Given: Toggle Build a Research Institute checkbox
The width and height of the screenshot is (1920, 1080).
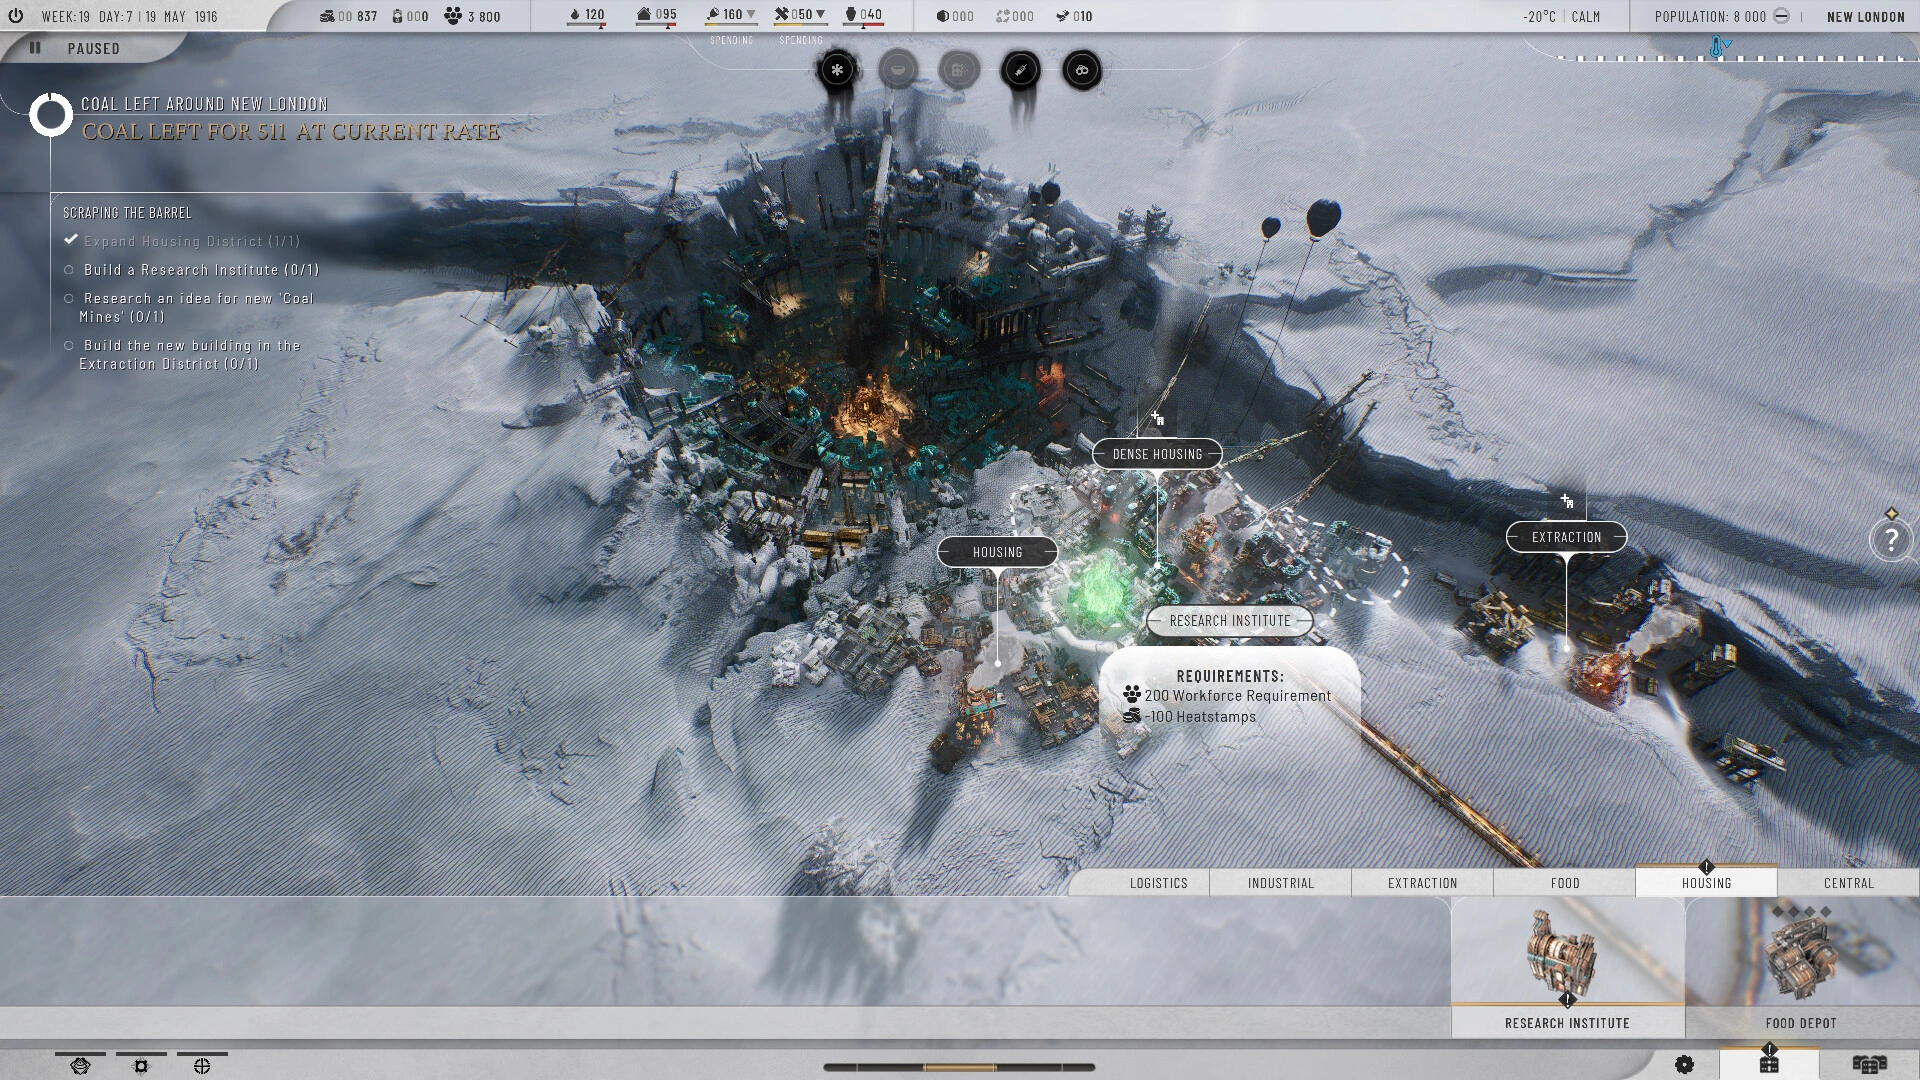Looking at the screenshot, I should (69, 269).
